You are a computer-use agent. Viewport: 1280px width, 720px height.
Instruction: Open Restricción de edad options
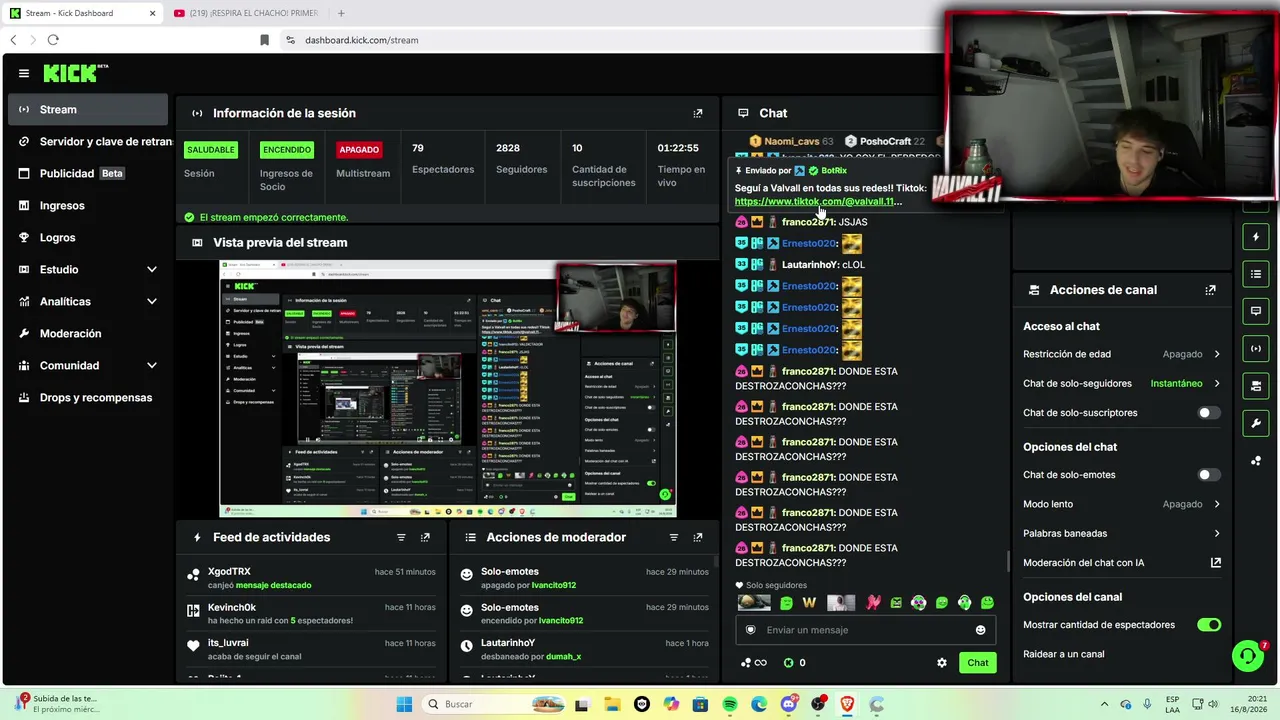pos(1121,354)
